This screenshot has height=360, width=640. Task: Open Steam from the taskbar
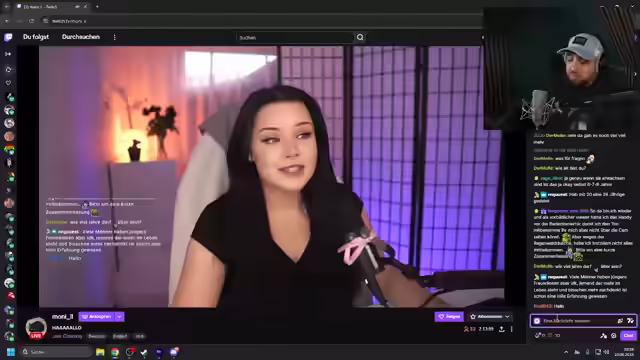coord(144,352)
